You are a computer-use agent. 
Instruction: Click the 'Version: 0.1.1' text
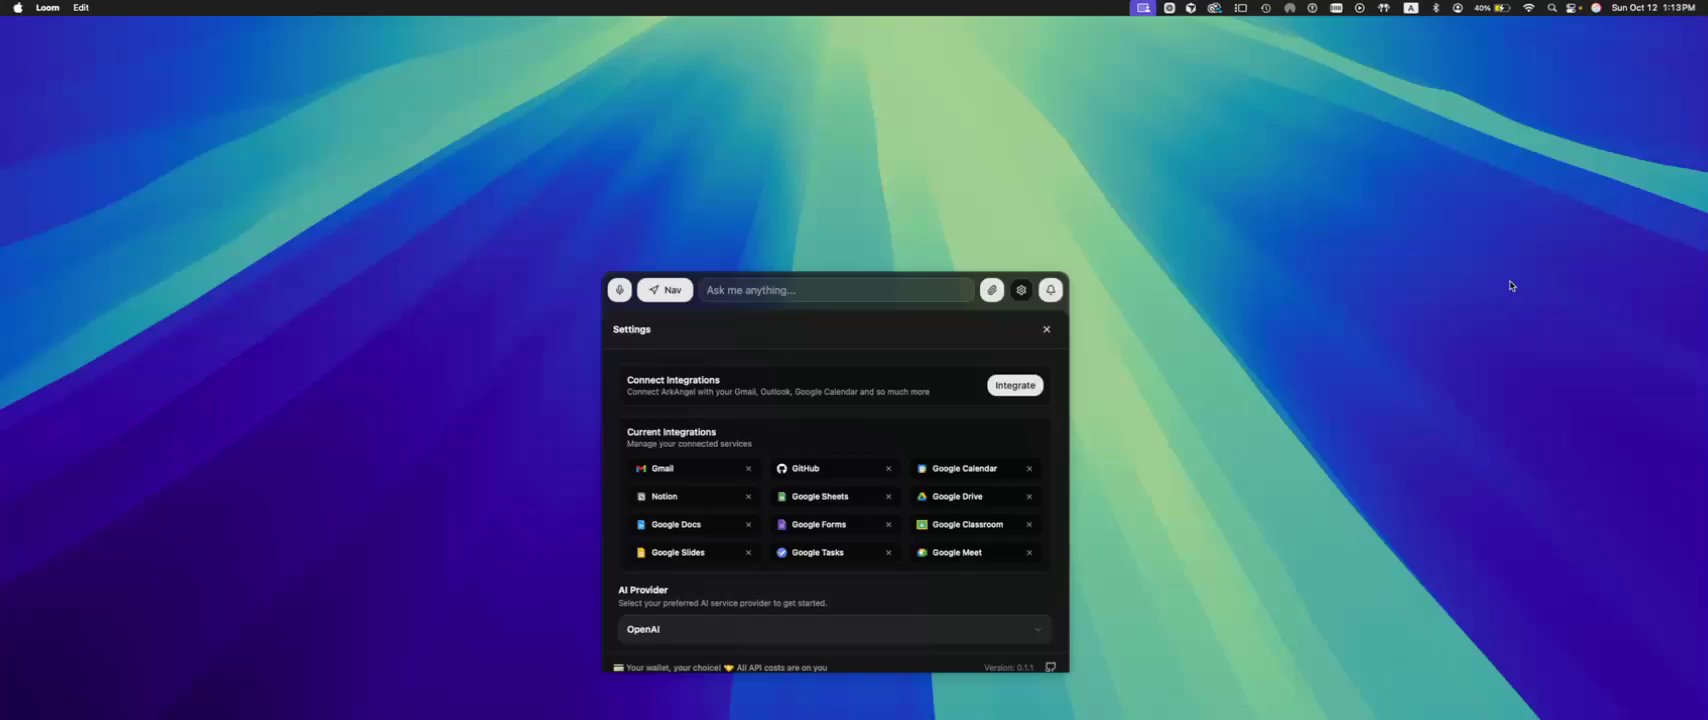pos(1008,667)
